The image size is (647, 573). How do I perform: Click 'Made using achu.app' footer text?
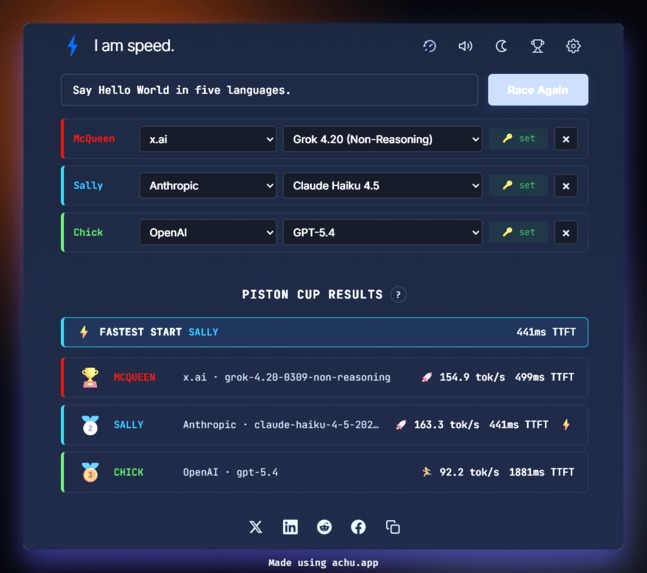pyautogui.click(x=323, y=563)
